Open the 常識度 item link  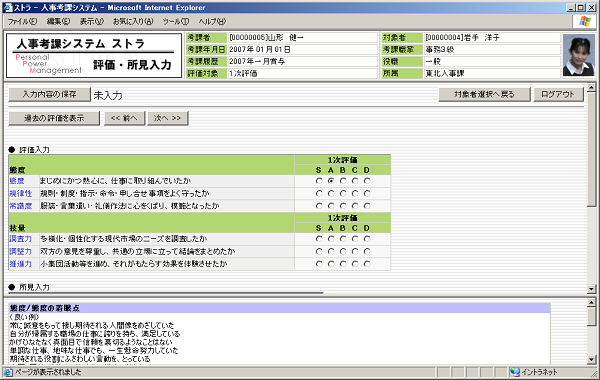coord(21,206)
